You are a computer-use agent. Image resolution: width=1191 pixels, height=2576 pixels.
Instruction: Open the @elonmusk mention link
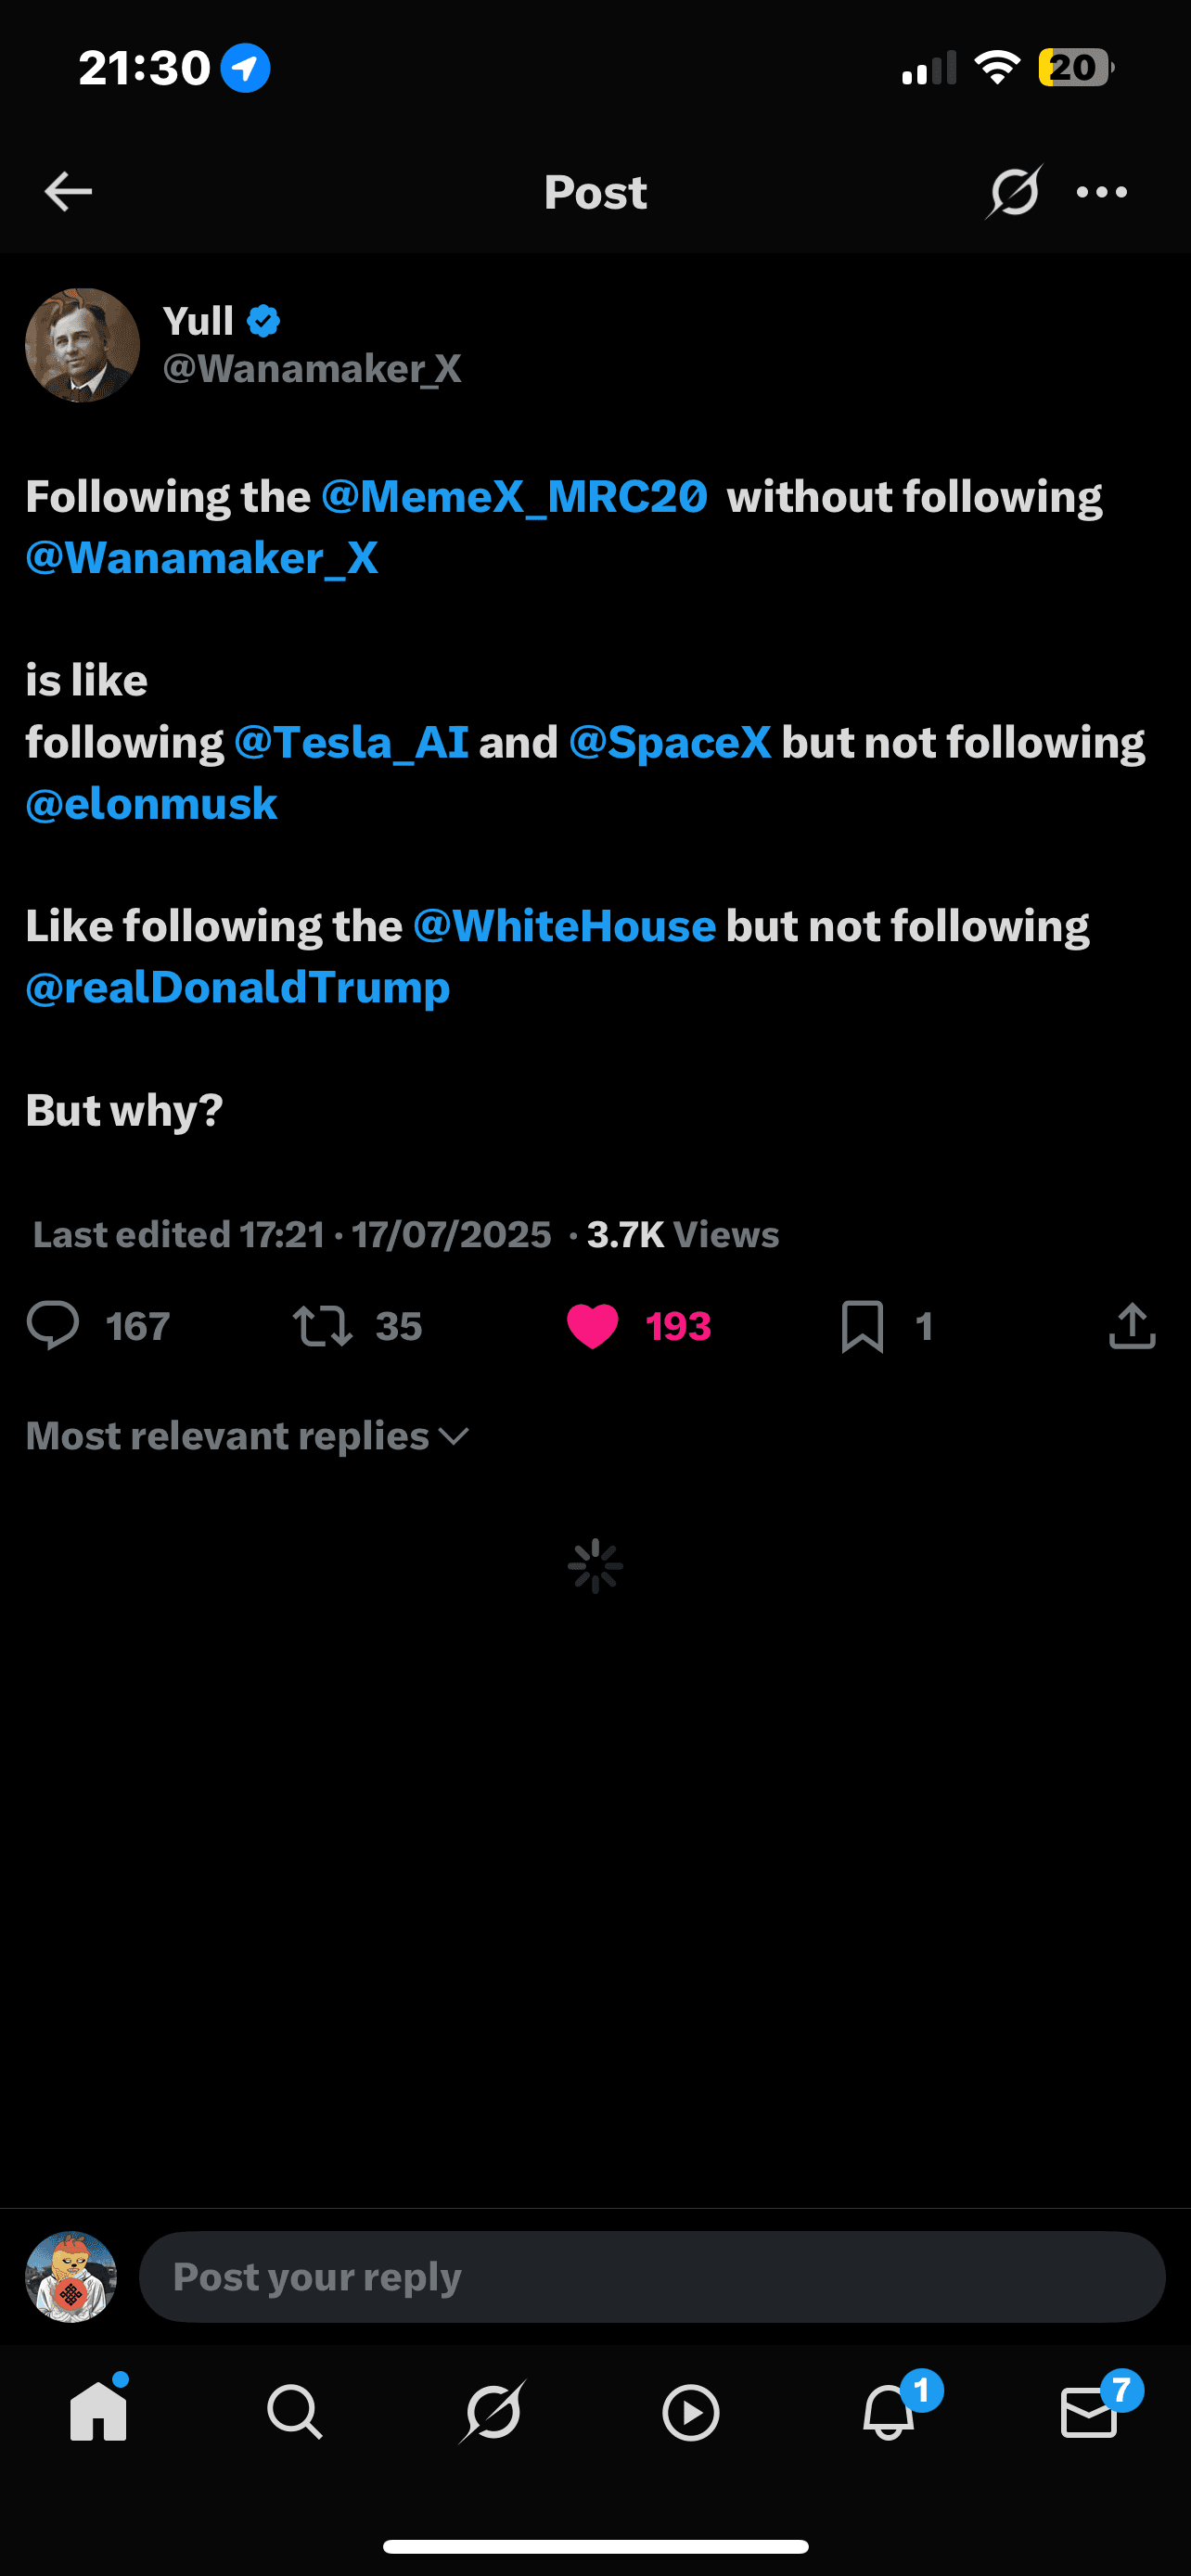click(x=152, y=804)
